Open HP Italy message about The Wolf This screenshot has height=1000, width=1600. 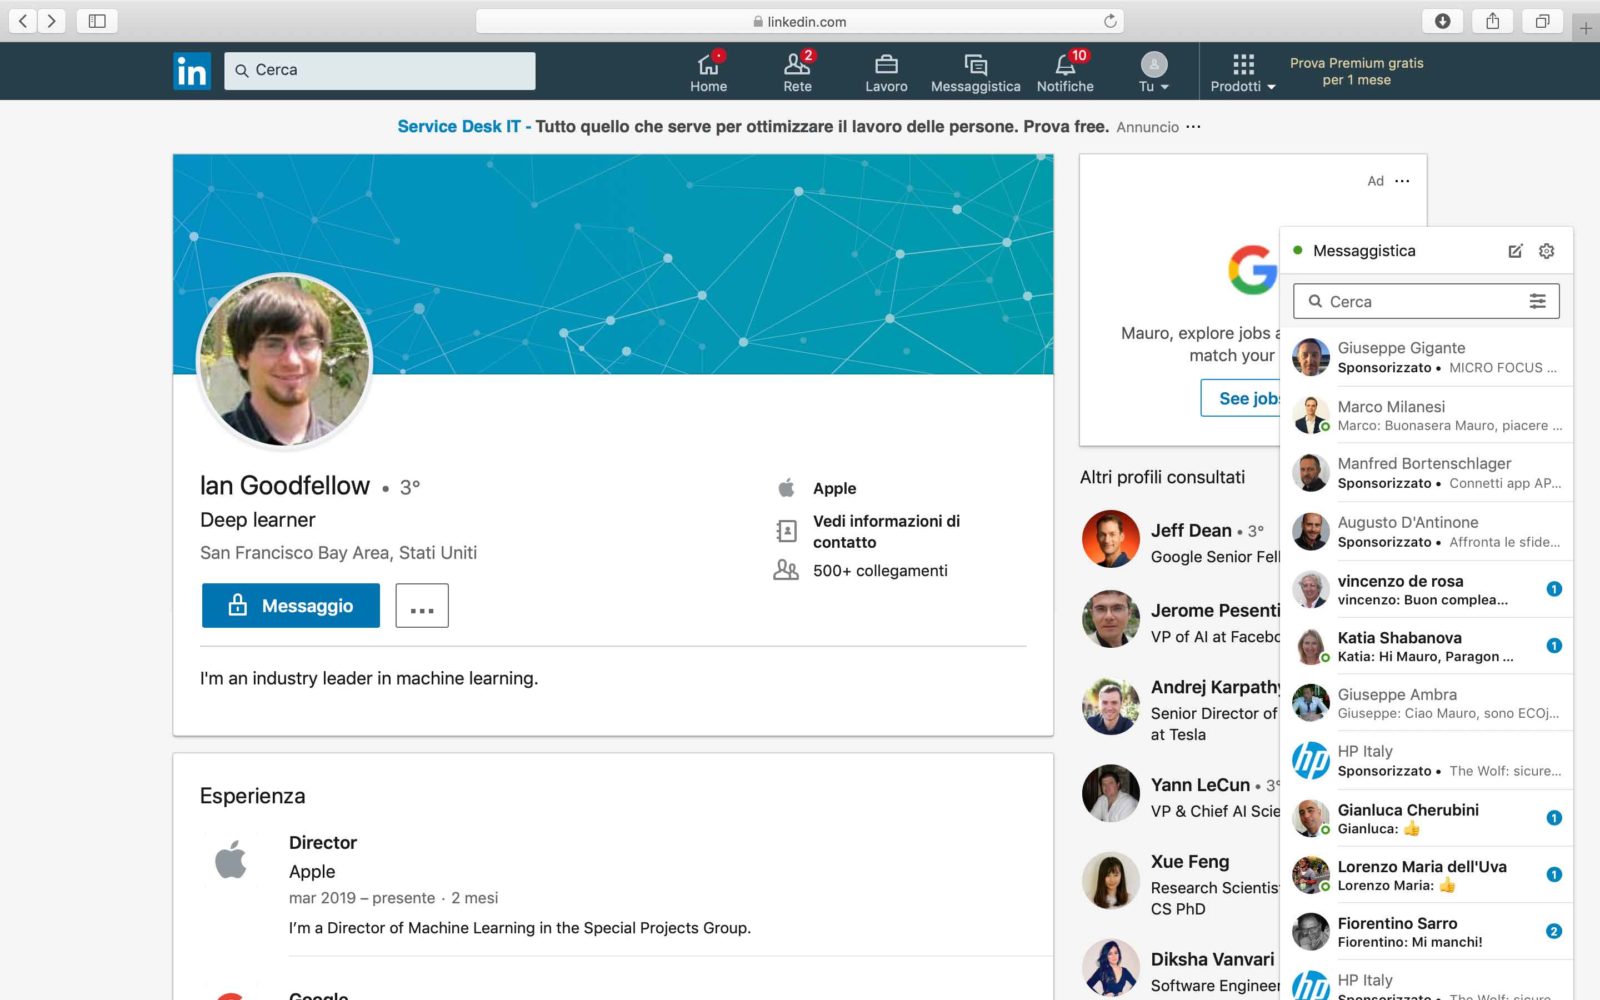(x=1426, y=760)
